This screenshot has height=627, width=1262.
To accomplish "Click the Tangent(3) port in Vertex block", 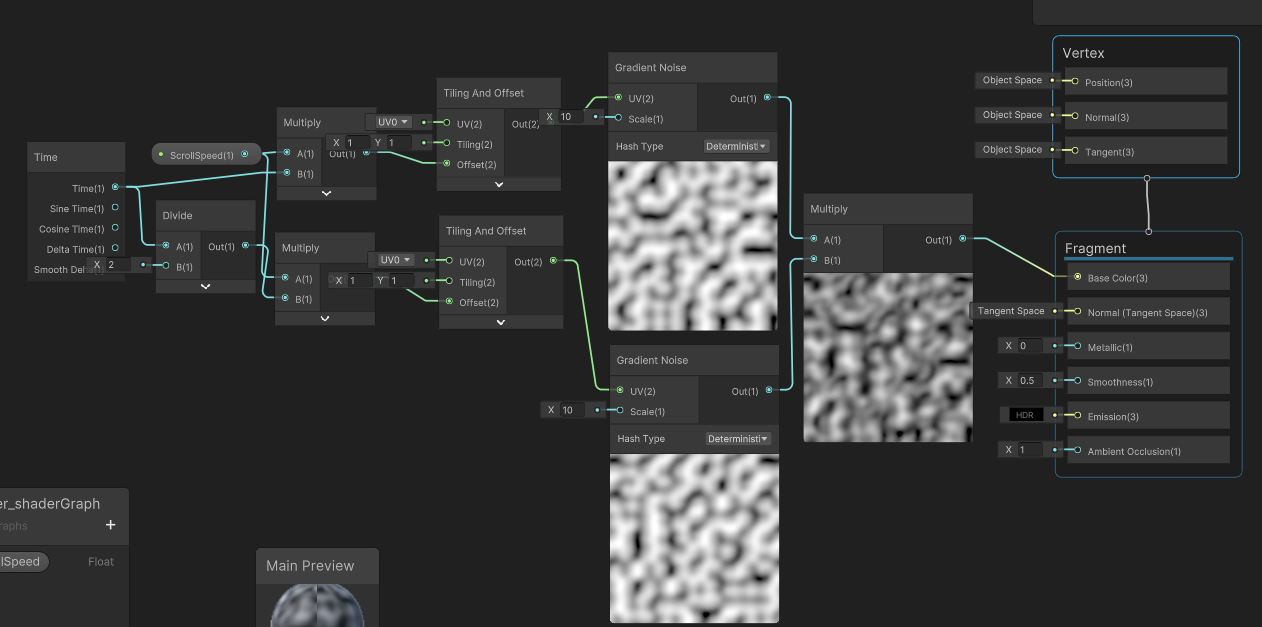I will (x=1074, y=151).
